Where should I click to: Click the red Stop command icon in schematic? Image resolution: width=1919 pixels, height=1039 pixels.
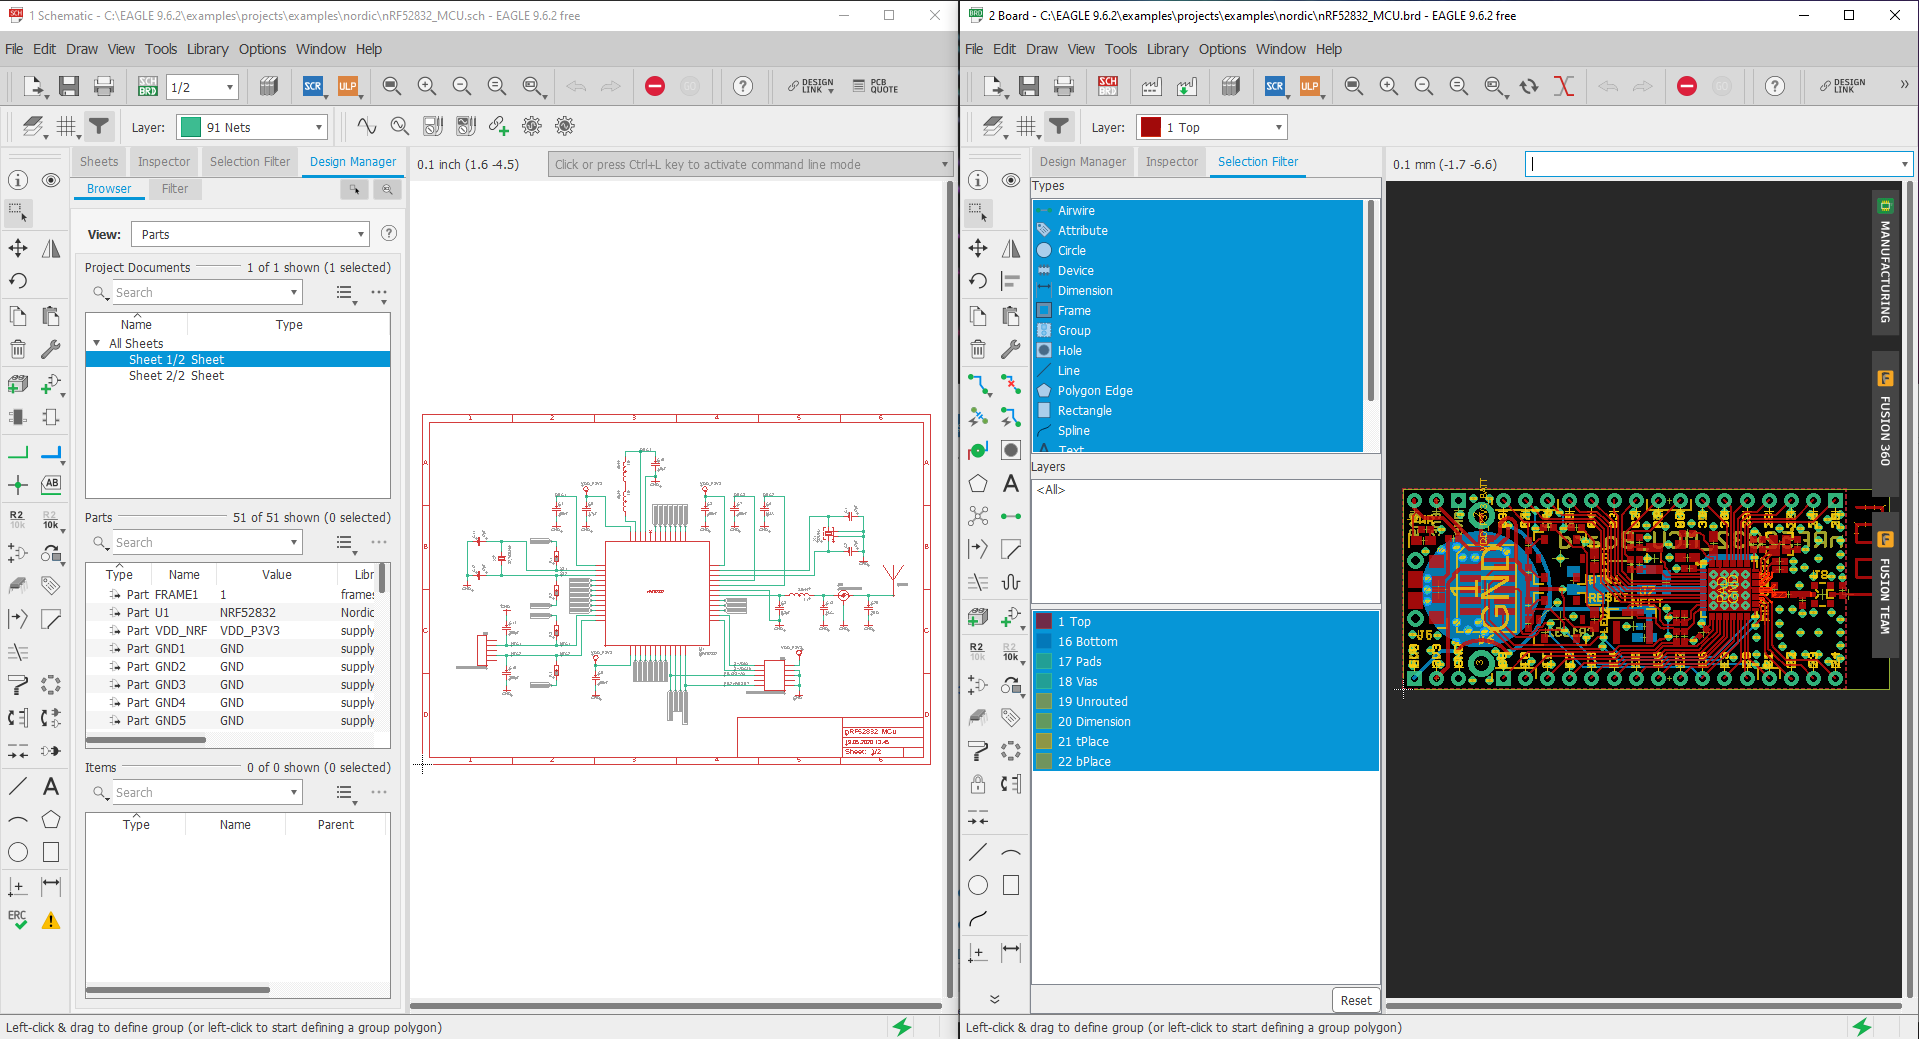point(655,87)
